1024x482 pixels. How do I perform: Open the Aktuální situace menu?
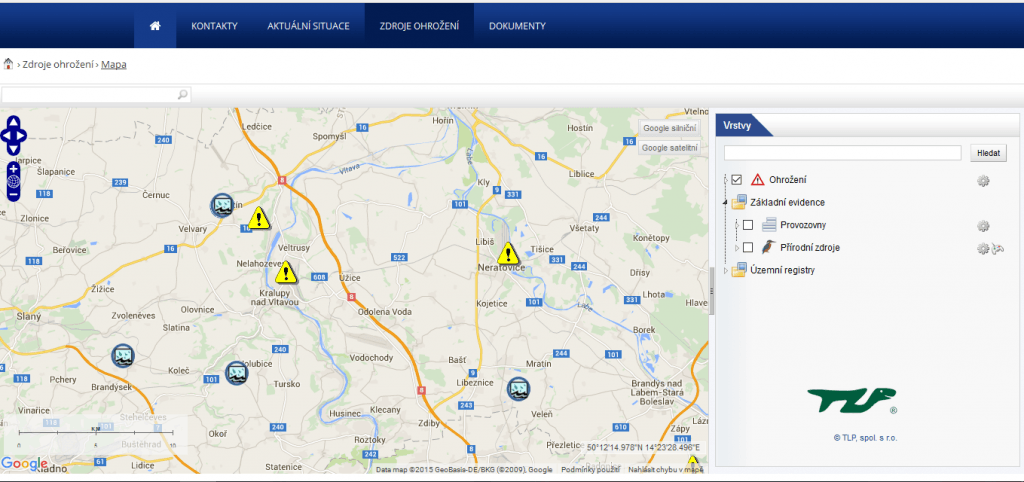[x=308, y=26]
